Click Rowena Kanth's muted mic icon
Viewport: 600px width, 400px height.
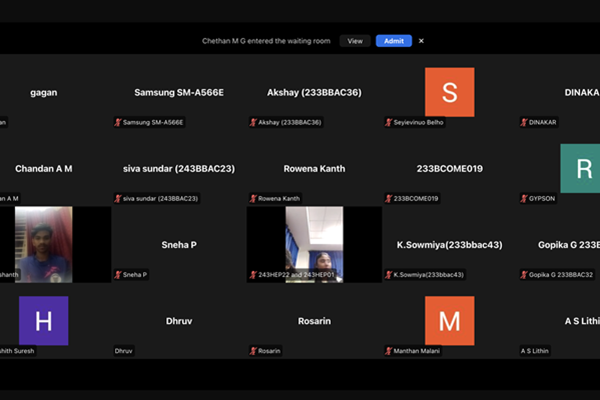(253, 199)
